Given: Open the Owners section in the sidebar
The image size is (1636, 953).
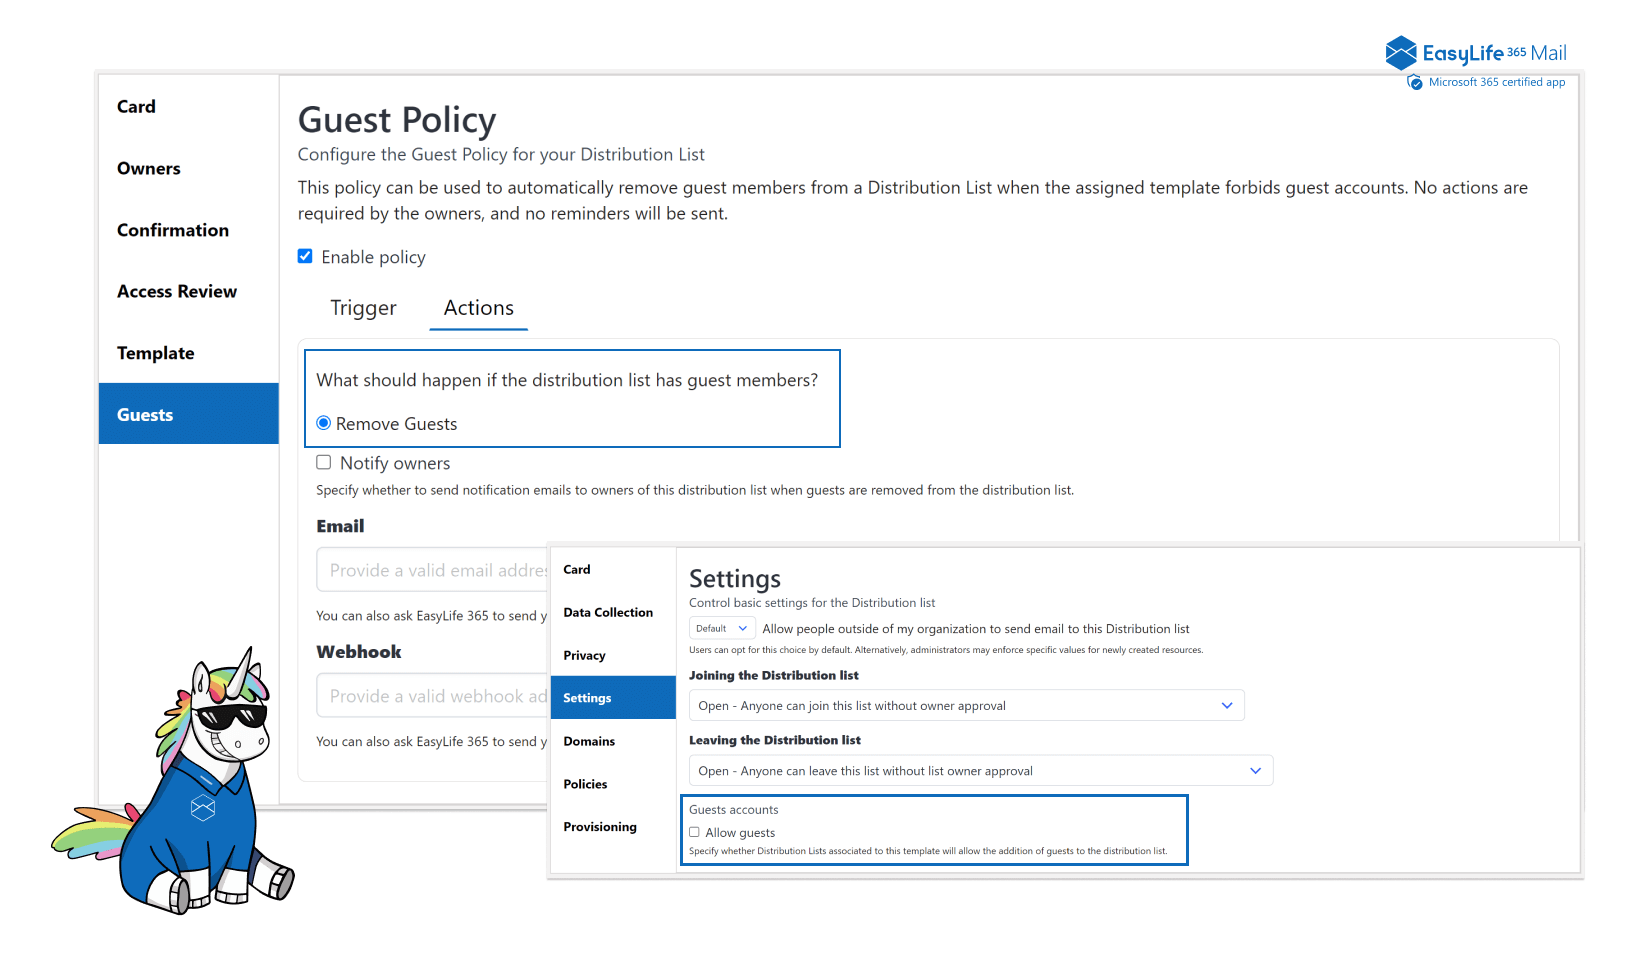Looking at the screenshot, I should pyautogui.click(x=148, y=168).
